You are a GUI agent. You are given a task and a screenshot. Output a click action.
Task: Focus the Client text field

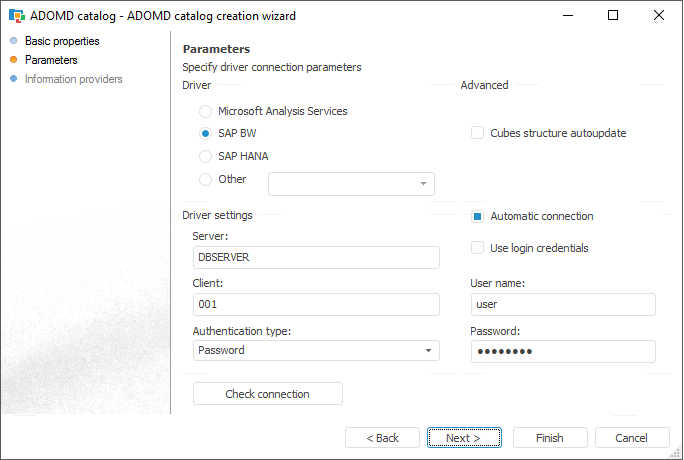point(316,305)
